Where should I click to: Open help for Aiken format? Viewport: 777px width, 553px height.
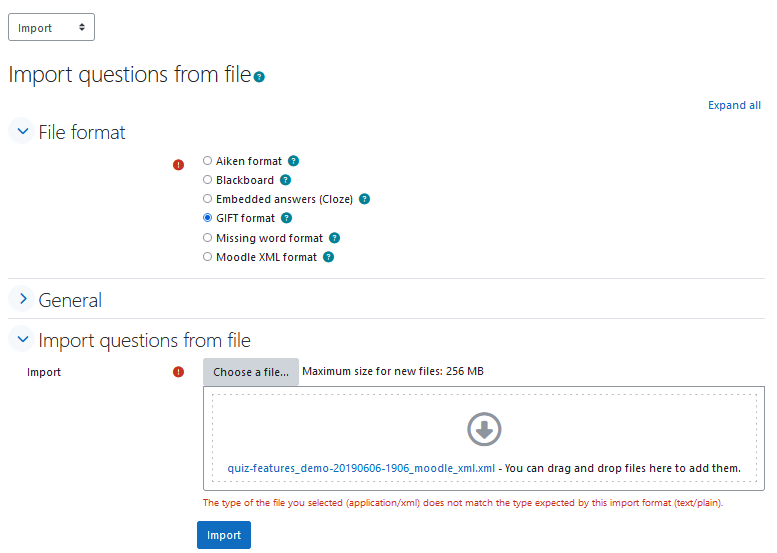coord(293,161)
